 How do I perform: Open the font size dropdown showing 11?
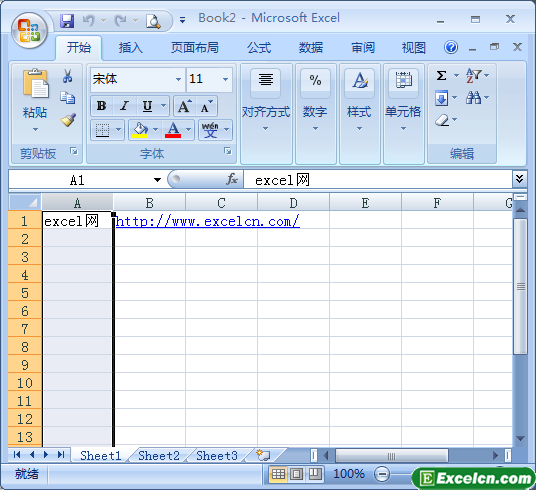pos(225,79)
